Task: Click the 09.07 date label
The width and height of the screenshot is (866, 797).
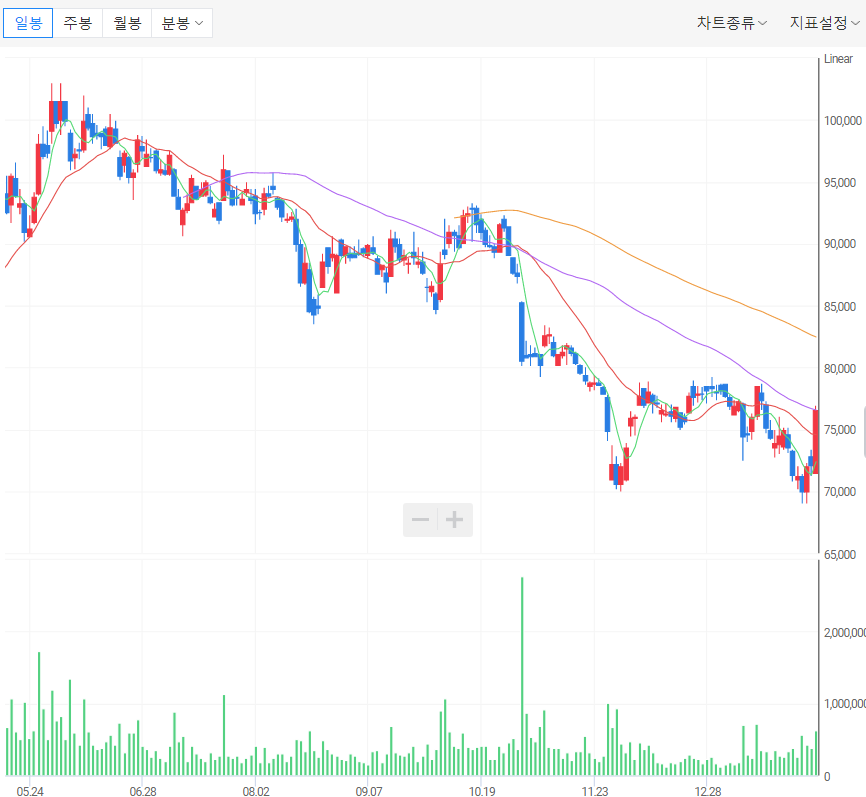Action: [x=368, y=791]
